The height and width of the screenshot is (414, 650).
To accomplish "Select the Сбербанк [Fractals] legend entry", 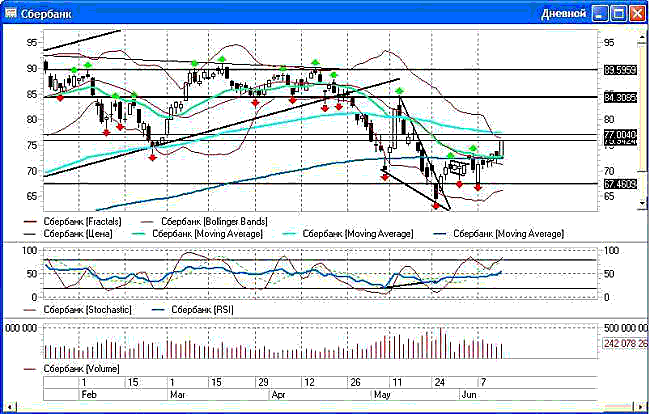I will pos(73,222).
